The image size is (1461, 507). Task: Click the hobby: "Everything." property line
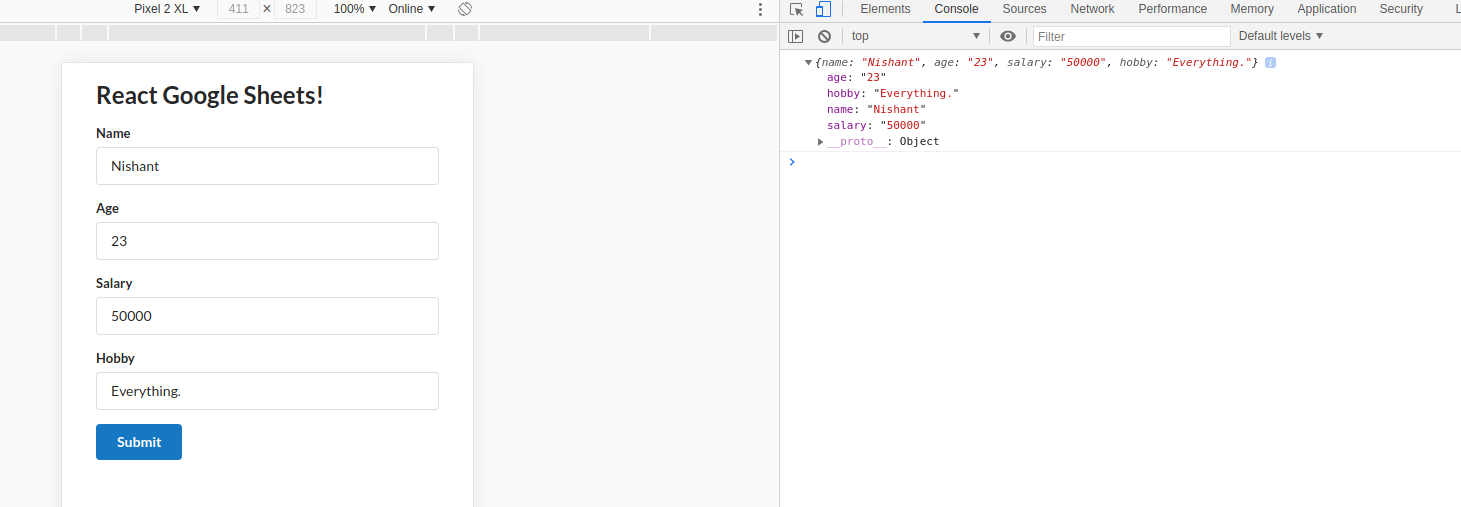[893, 94]
